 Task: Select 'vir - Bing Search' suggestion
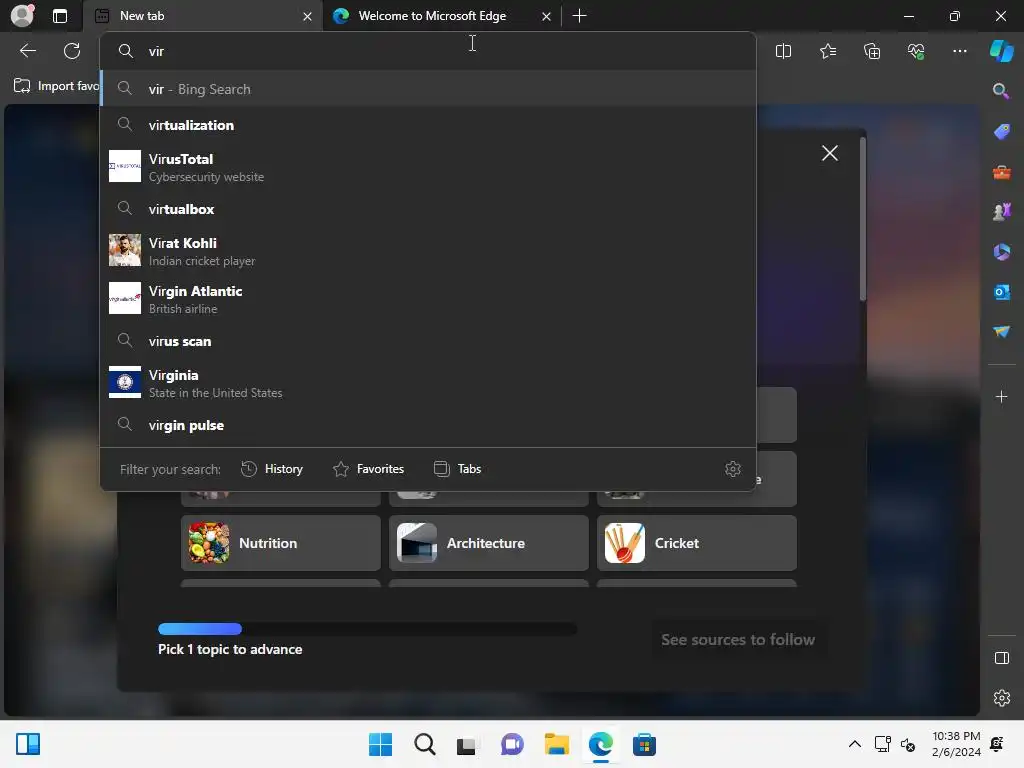(x=428, y=89)
